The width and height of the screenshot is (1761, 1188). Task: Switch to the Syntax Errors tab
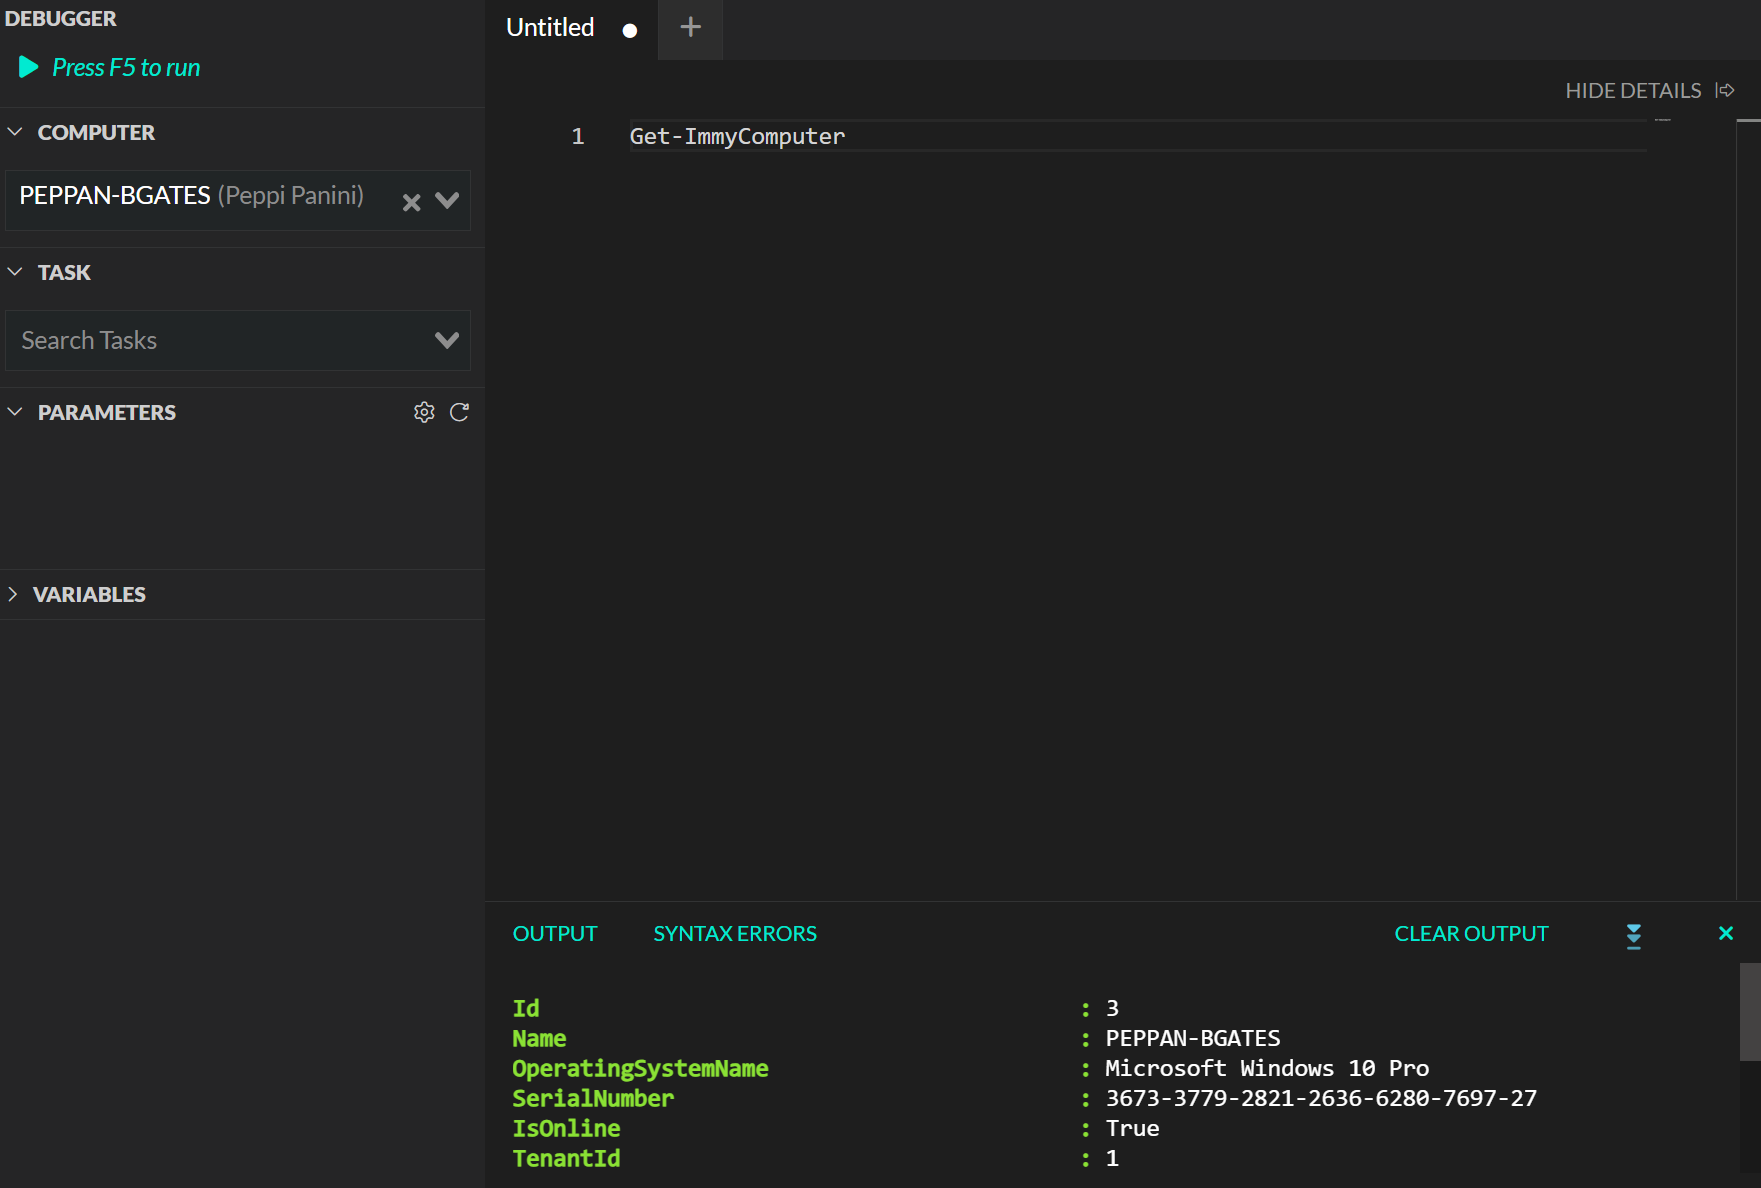pos(735,933)
